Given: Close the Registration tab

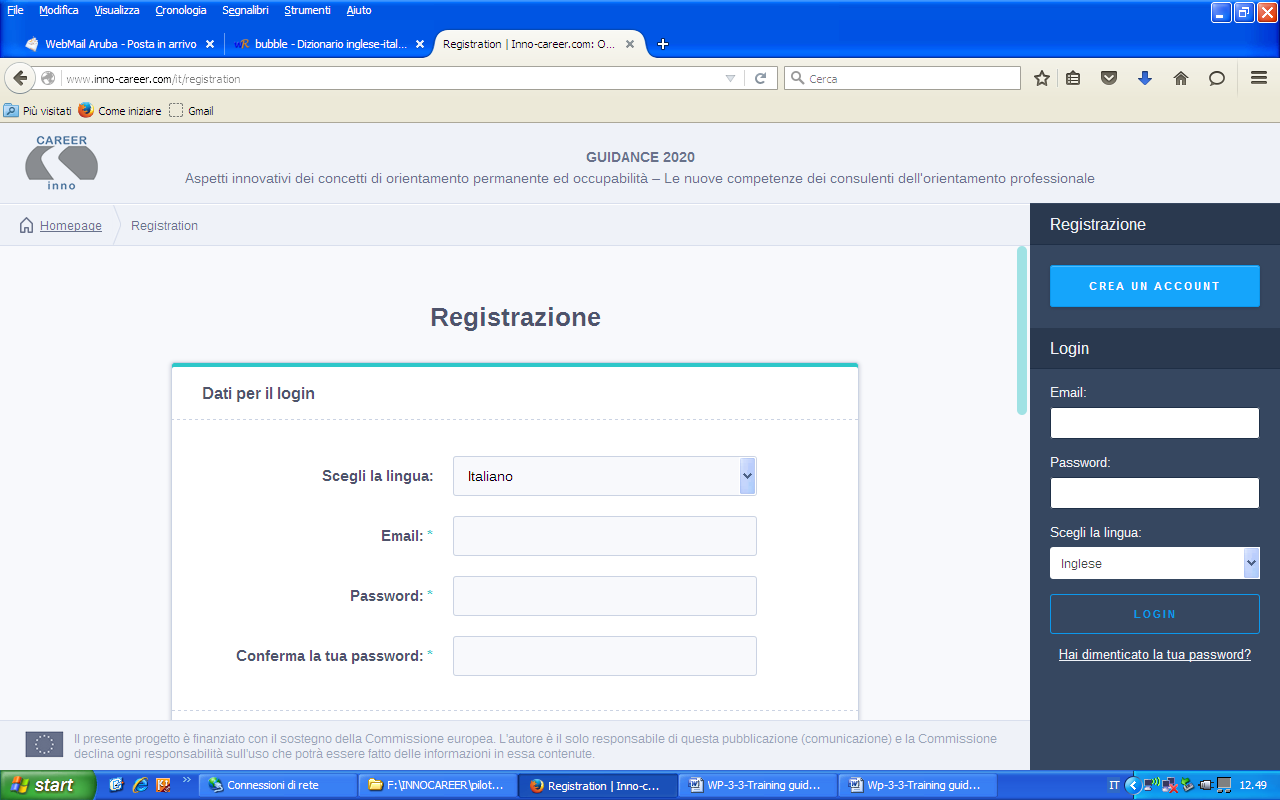Looking at the screenshot, I should [630, 44].
